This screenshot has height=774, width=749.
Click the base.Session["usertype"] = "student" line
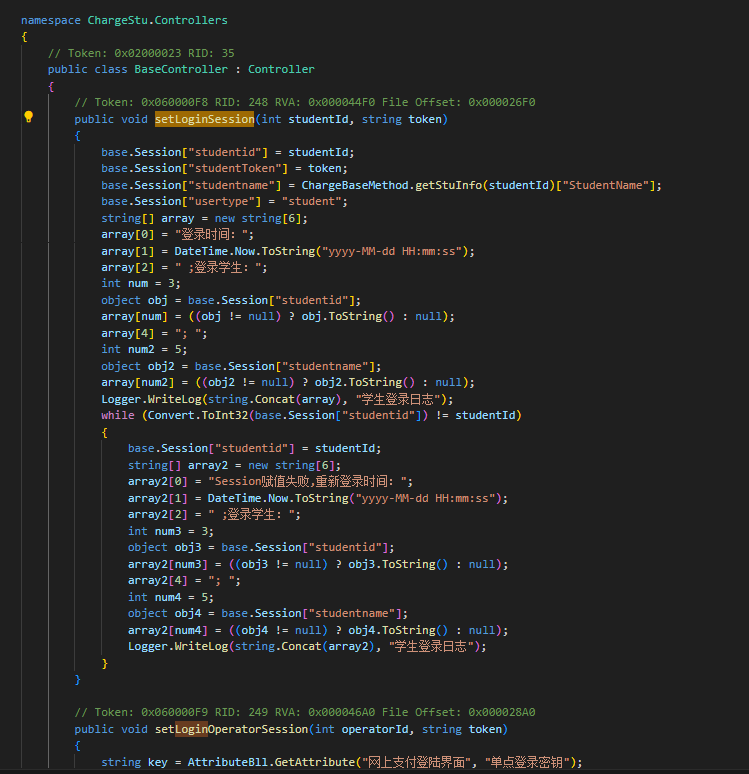(224, 201)
